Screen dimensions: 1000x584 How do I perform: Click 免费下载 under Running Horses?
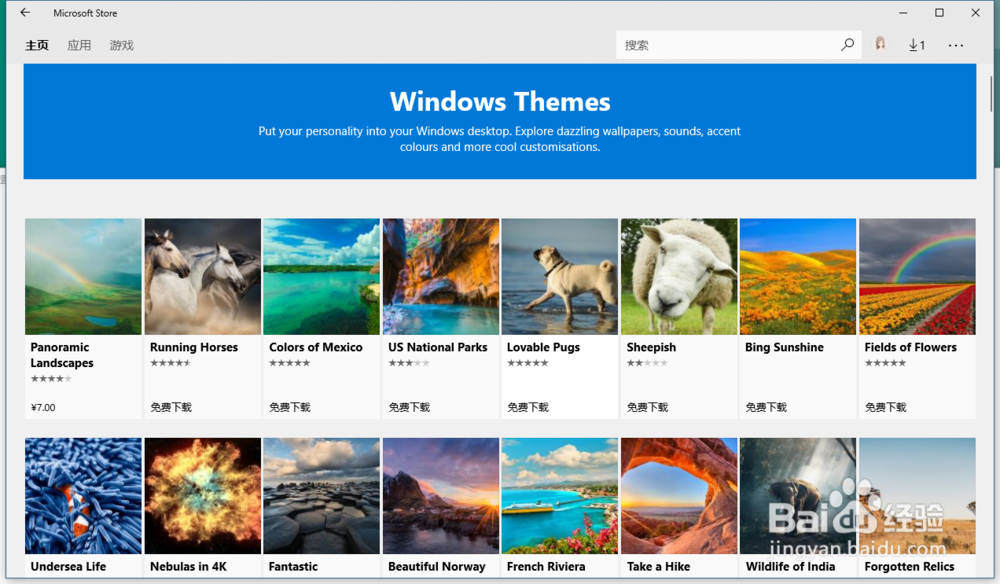tap(171, 407)
